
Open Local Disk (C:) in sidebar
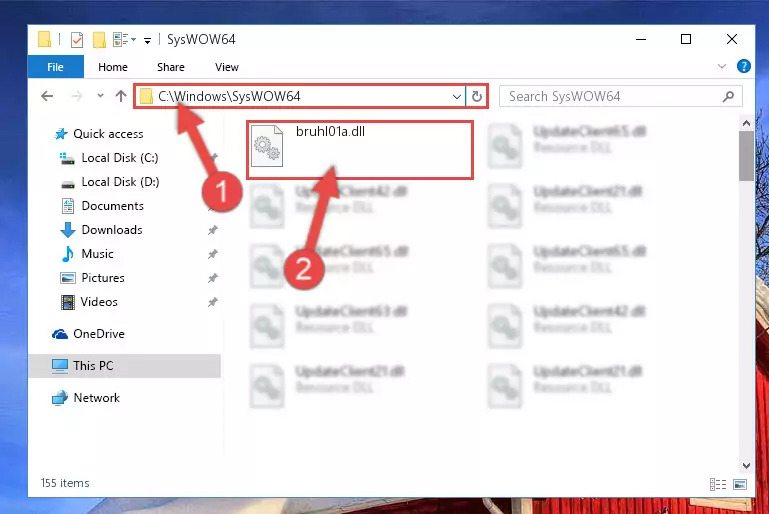(x=120, y=158)
